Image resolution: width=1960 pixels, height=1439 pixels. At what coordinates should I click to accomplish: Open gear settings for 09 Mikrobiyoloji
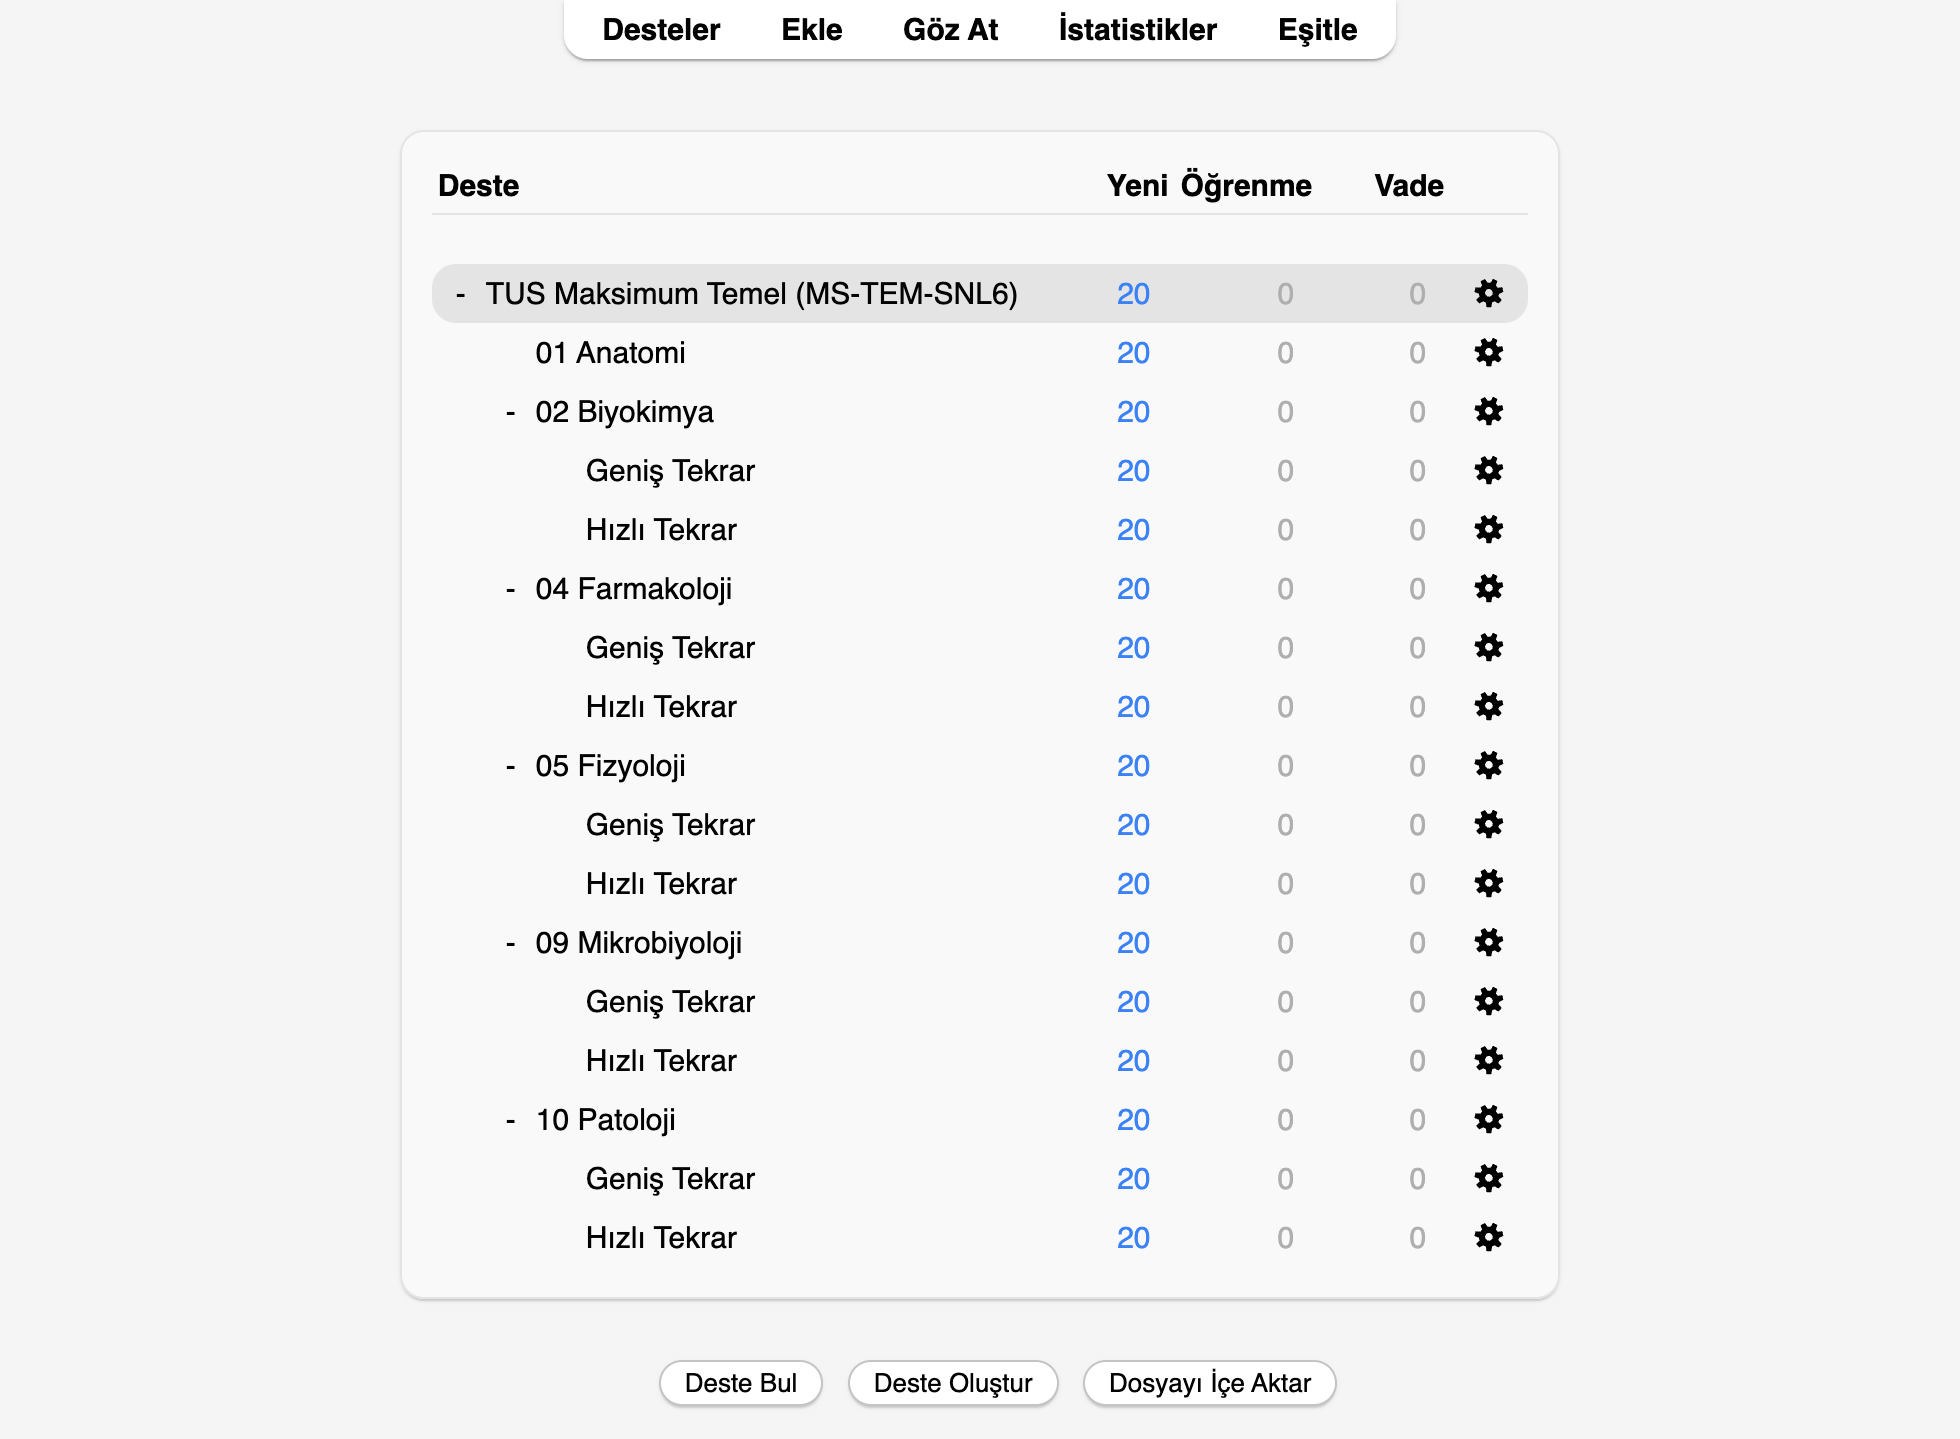1488,942
